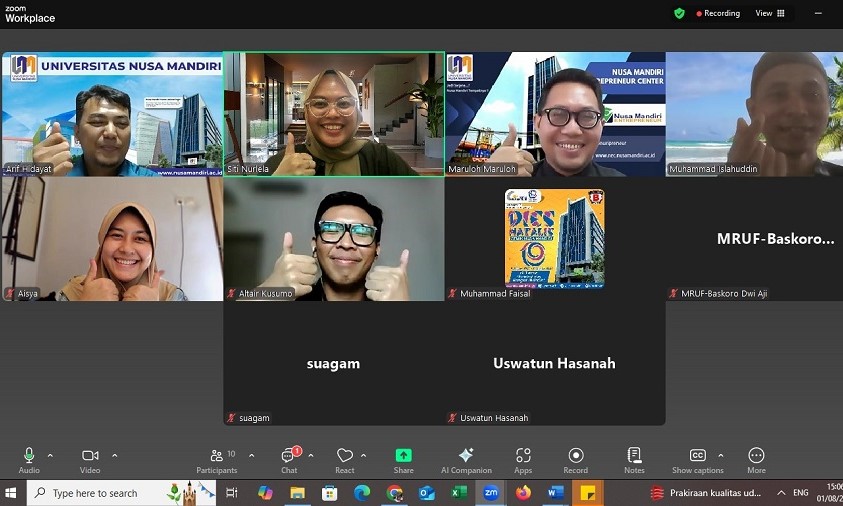This screenshot has width=843, height=506.
Task: Open the Participants panel
Action: (217, 460)
